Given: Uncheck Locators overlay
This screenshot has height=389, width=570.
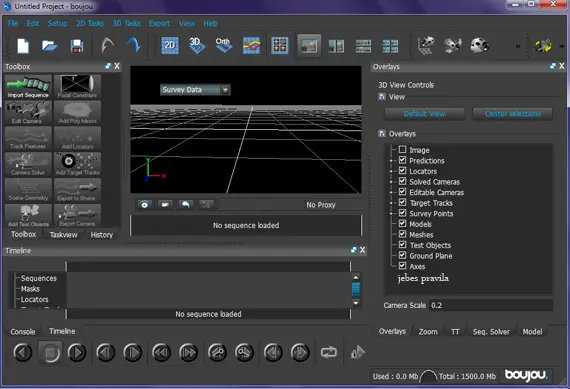Looking at the screenshot, I should tap(402, 171).
